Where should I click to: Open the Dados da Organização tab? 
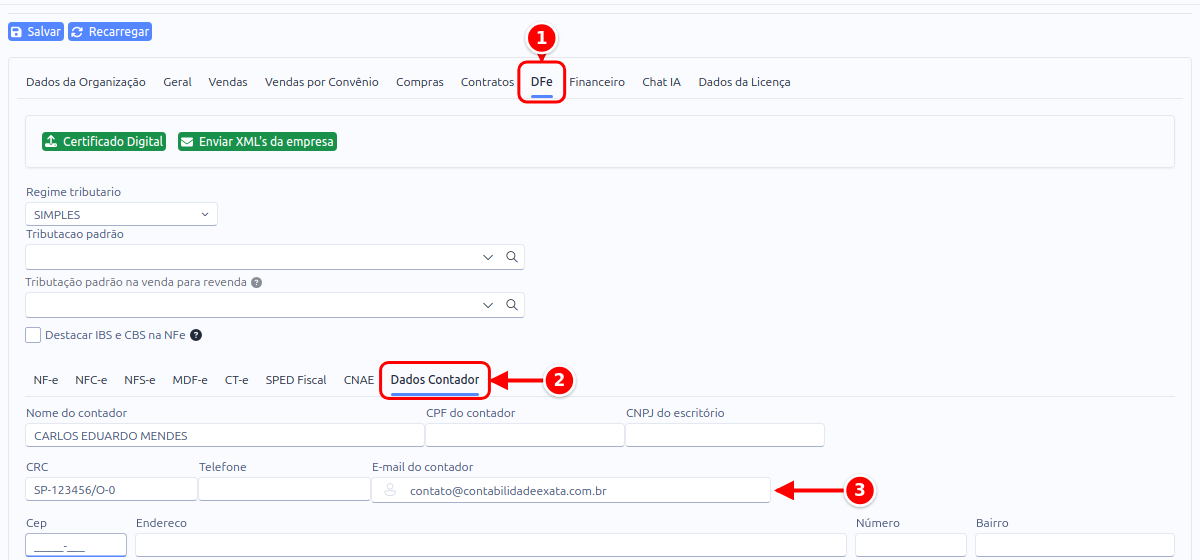tap(86, 82)
